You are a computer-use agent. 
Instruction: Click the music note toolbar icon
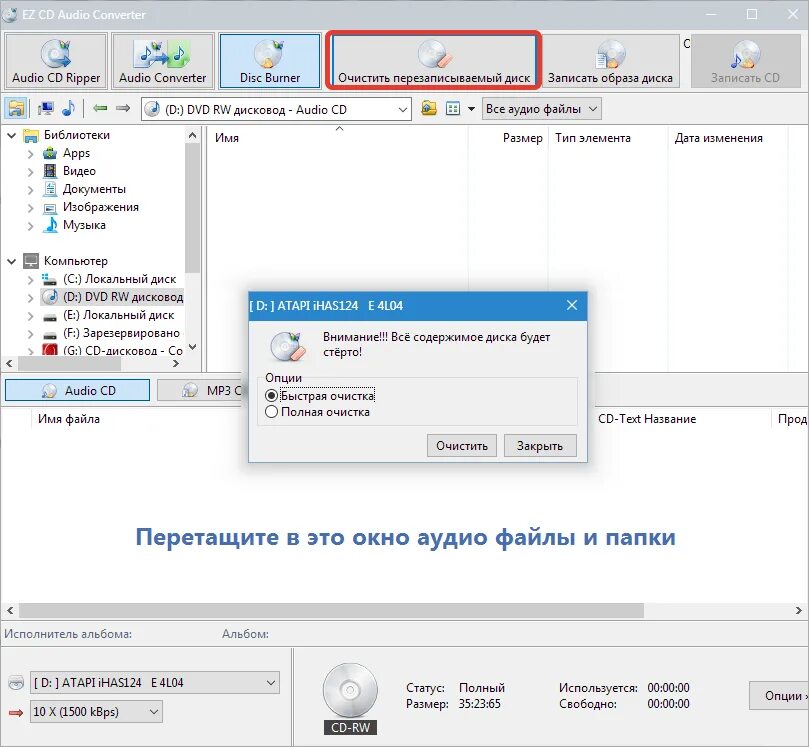pyautogui.click(x=68, y=109)
